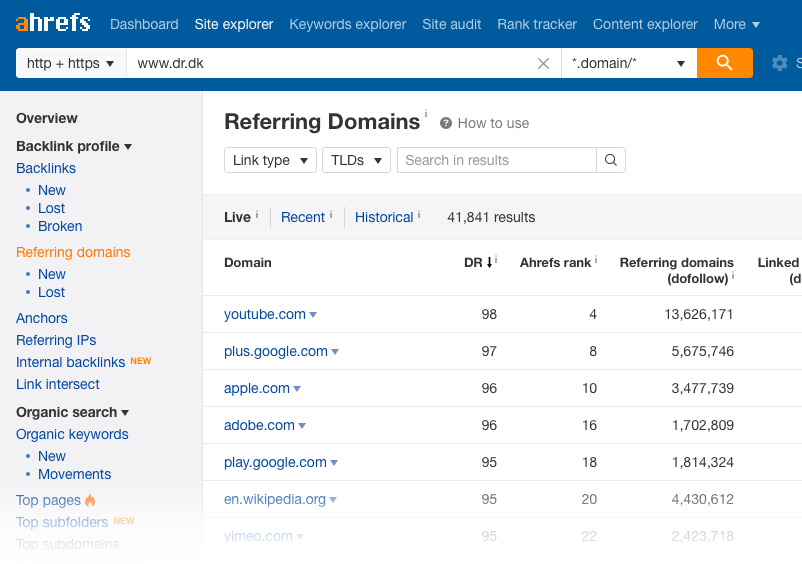Screen dimensions: 802x564
Task: Click the orange search magnifier button
Action: 724,63
